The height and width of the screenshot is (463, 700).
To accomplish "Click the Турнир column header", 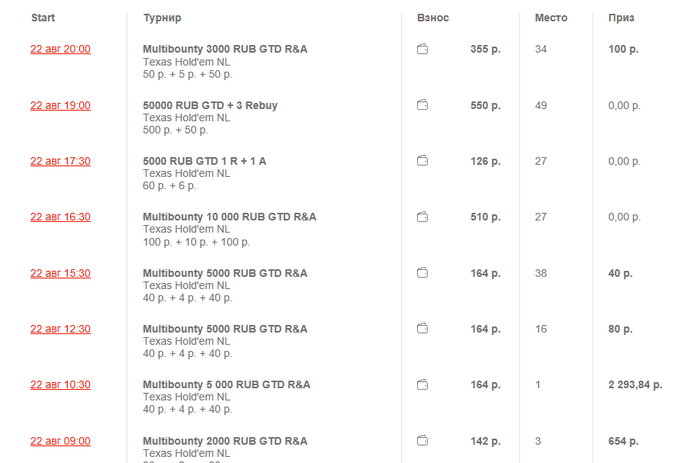I will pyautogui.click(x=162, y=18).
